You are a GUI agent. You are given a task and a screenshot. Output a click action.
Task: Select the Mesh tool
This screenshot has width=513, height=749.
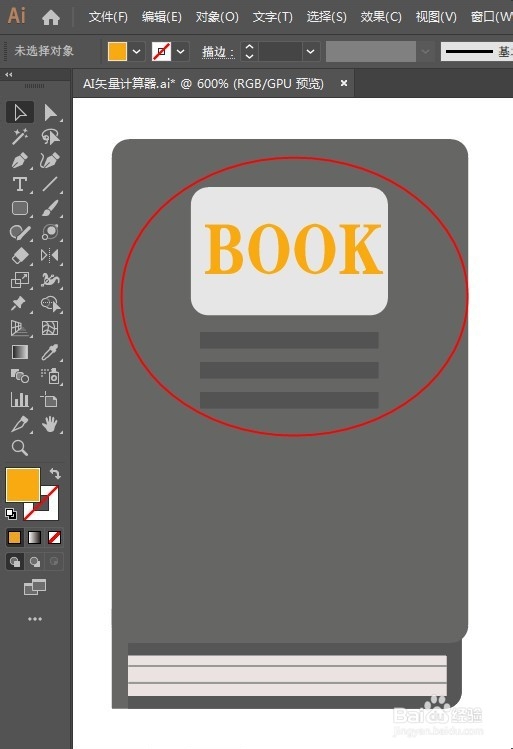[50, 328]
